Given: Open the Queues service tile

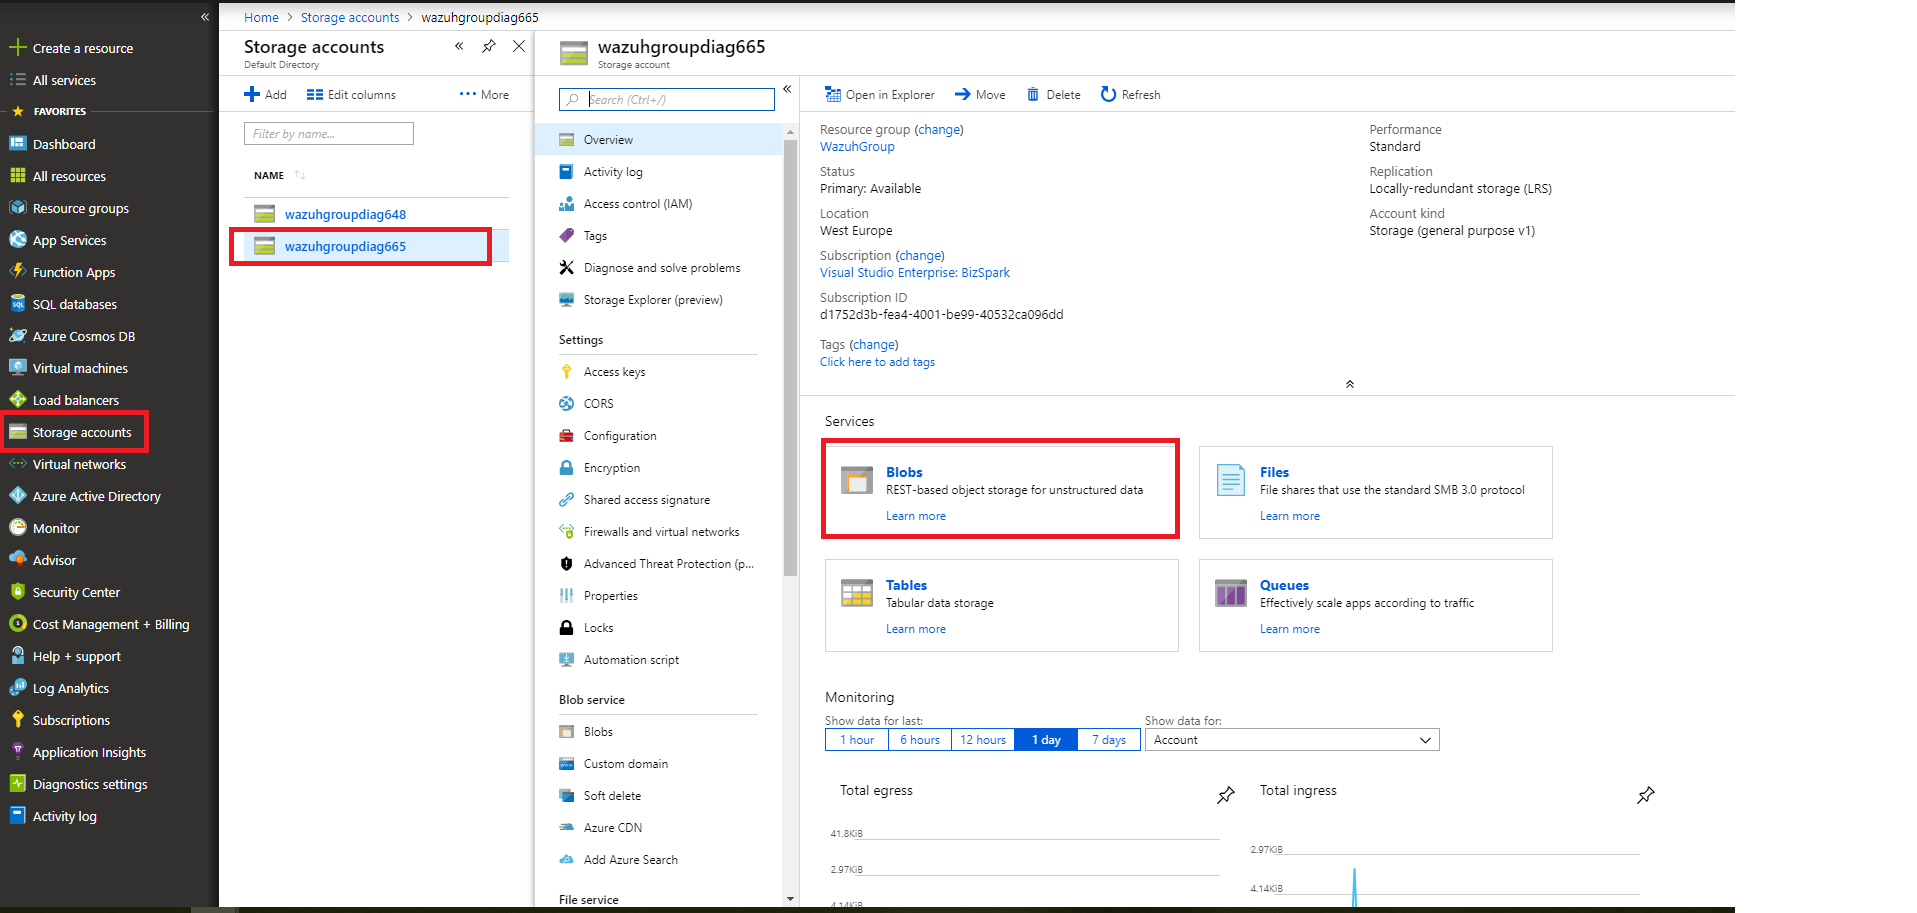Looking at the screenshot, I should pyautogui.click(x=1375, y=605).
